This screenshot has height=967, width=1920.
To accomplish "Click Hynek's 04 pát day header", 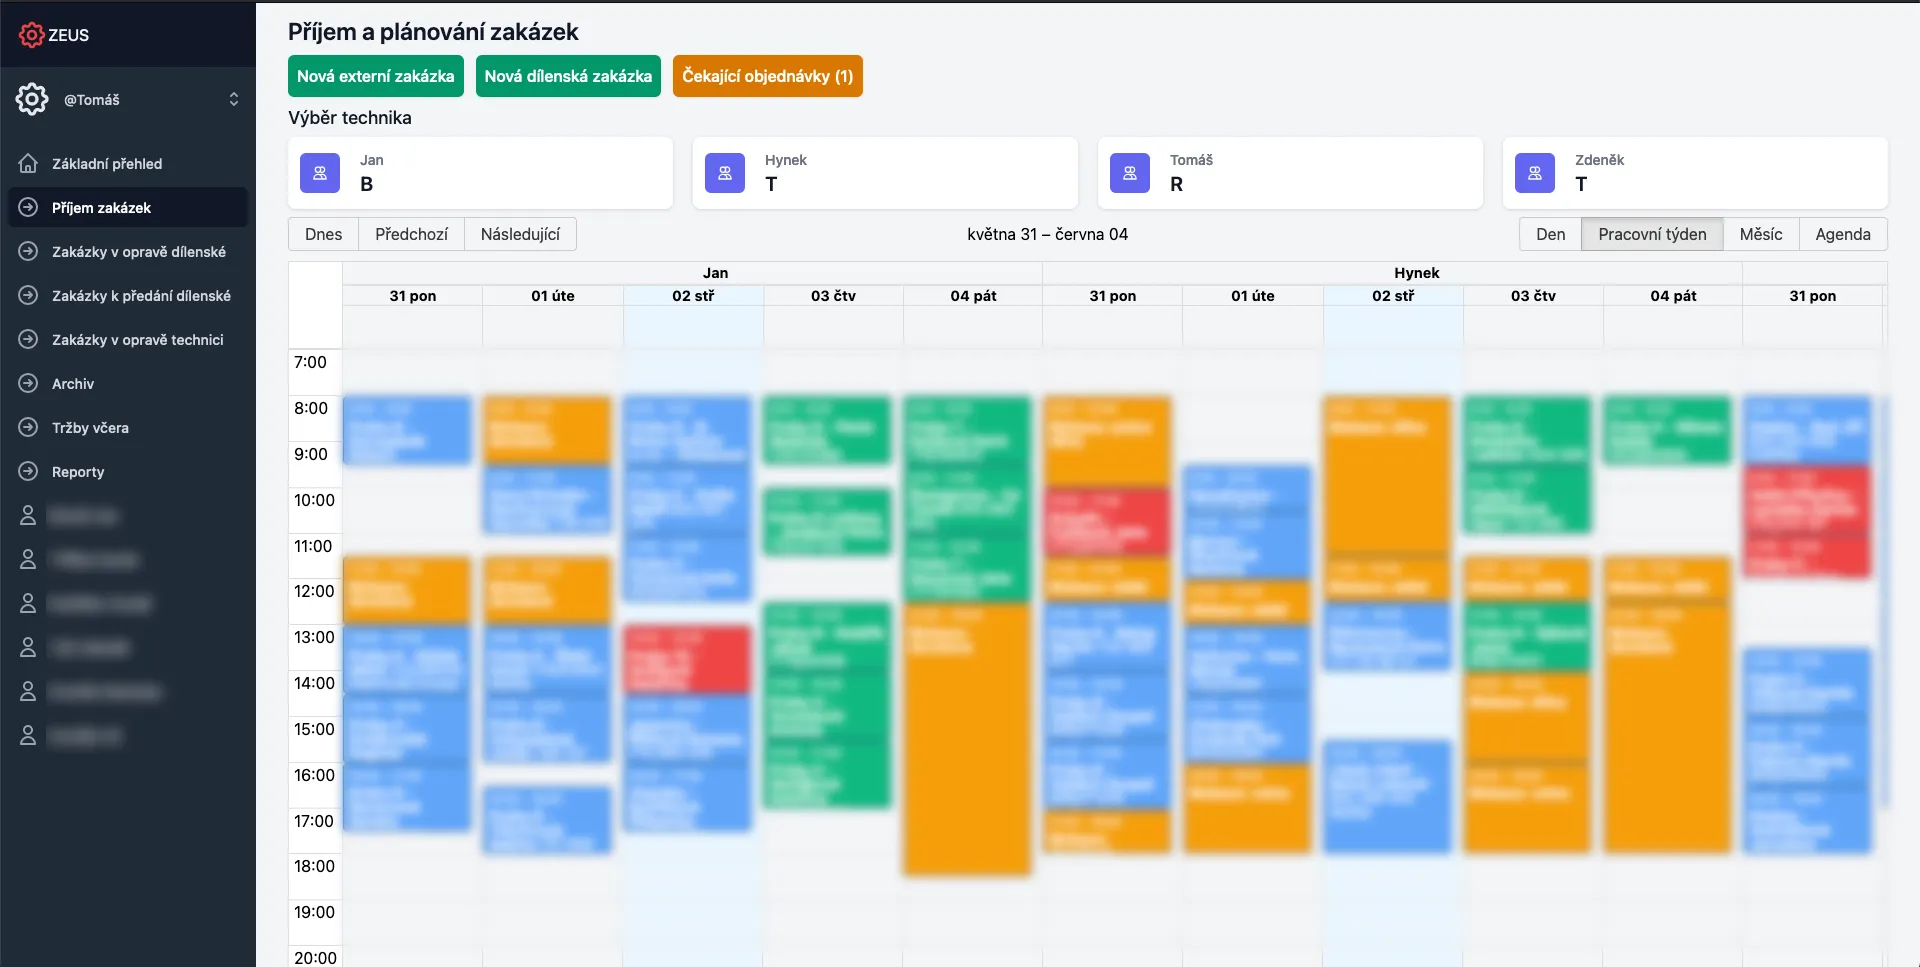I will coord(1673,296).
